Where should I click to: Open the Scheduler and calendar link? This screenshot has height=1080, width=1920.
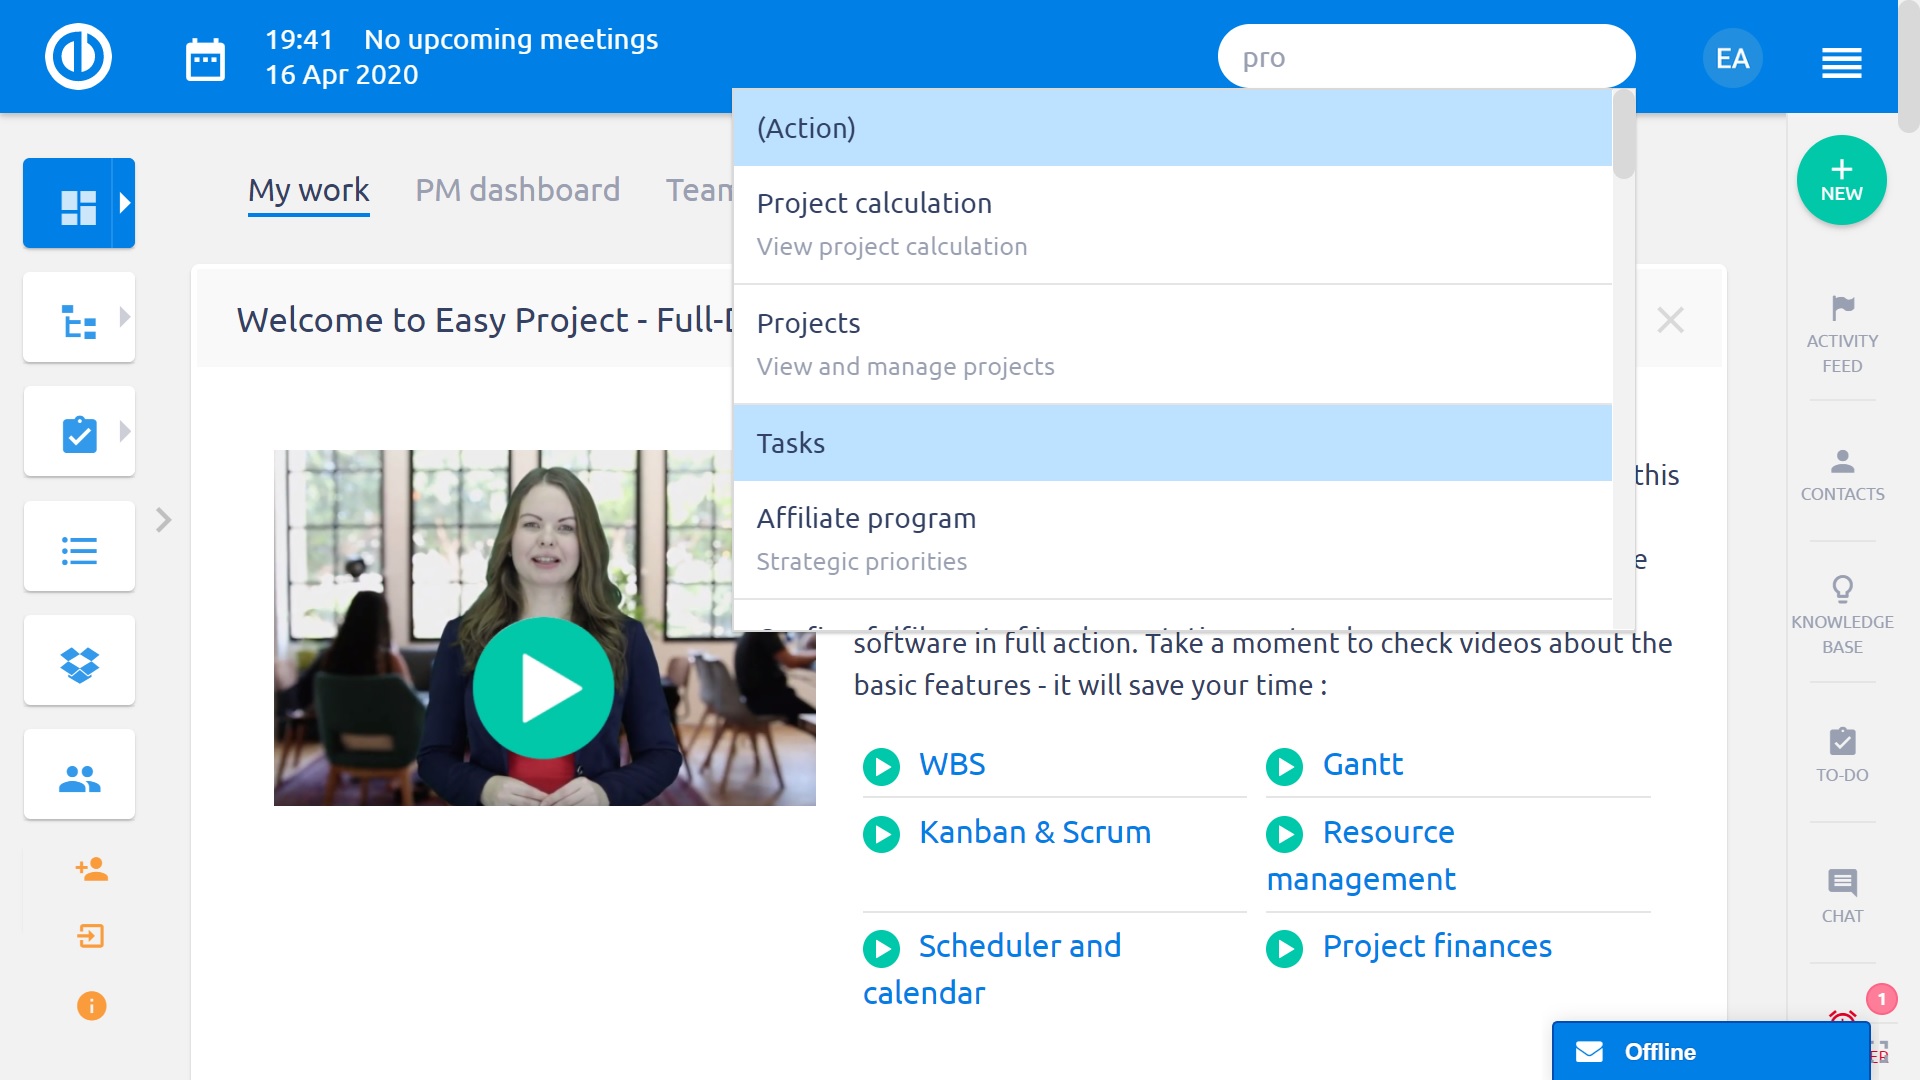(x=992, y=969)
